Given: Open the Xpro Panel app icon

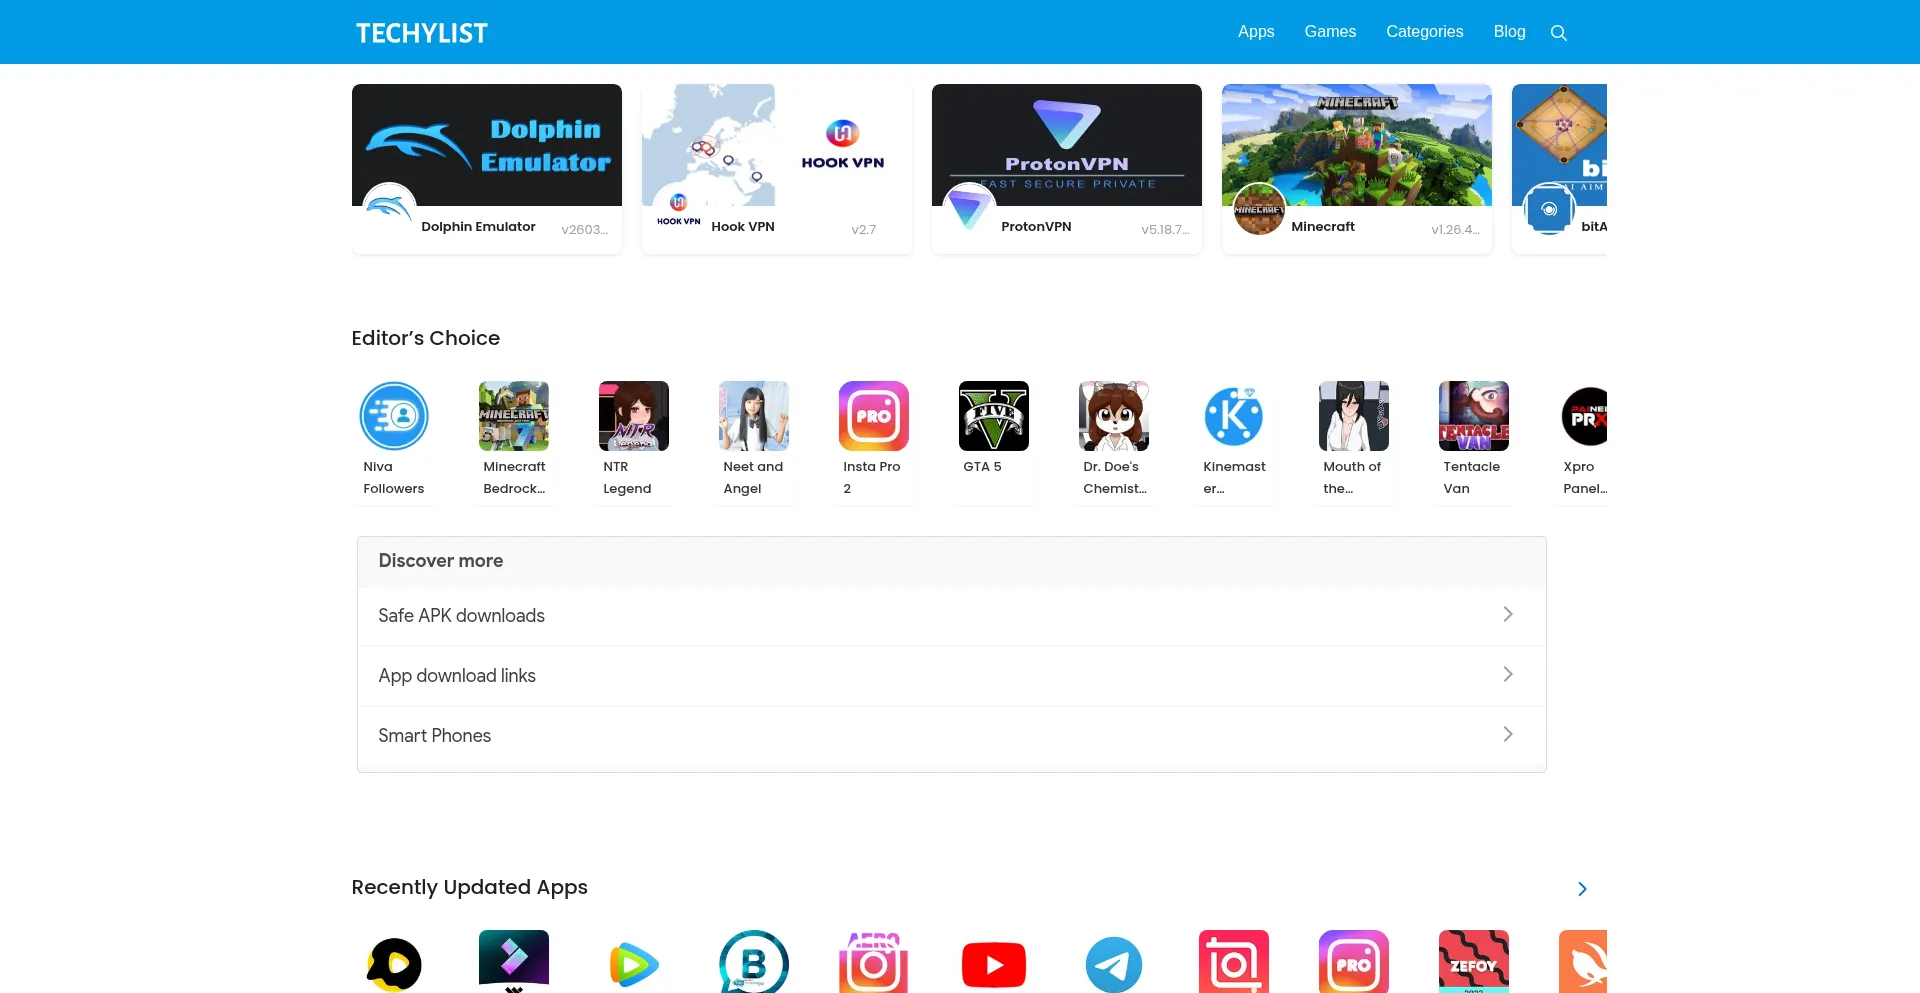Looking at the screenshot, I should click(x=1584, y=416).
